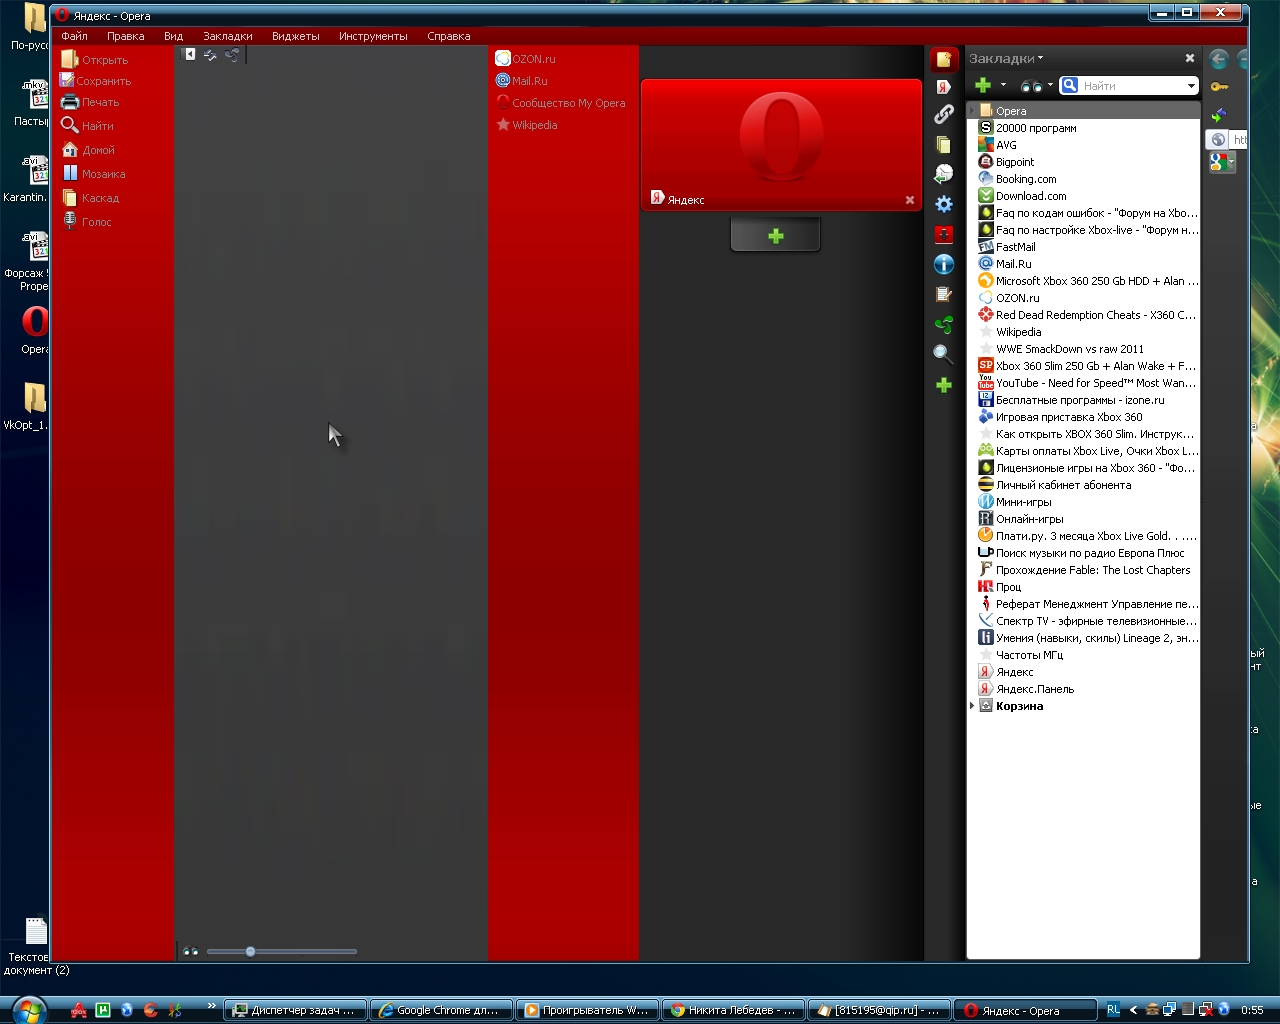
Task: Open the magnifier Search panel icon
Action: point(943,354)
